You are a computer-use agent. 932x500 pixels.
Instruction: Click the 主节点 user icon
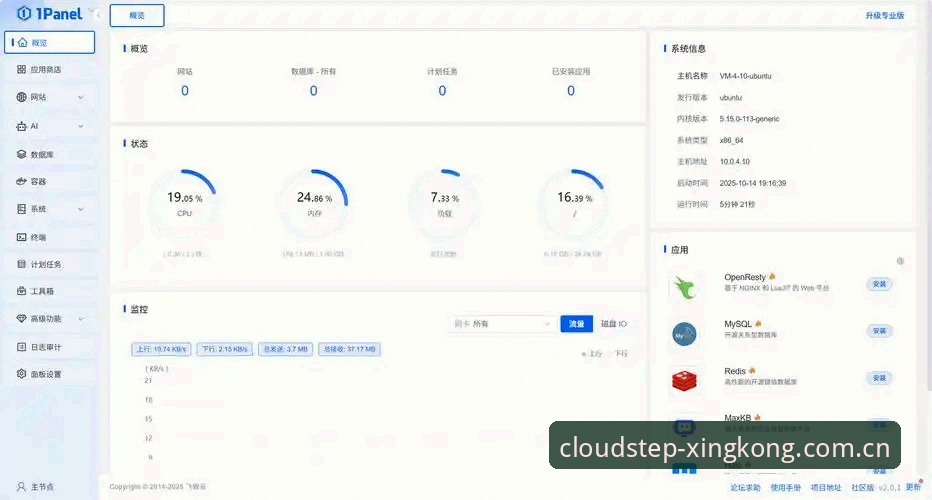[x=21, y=486]
